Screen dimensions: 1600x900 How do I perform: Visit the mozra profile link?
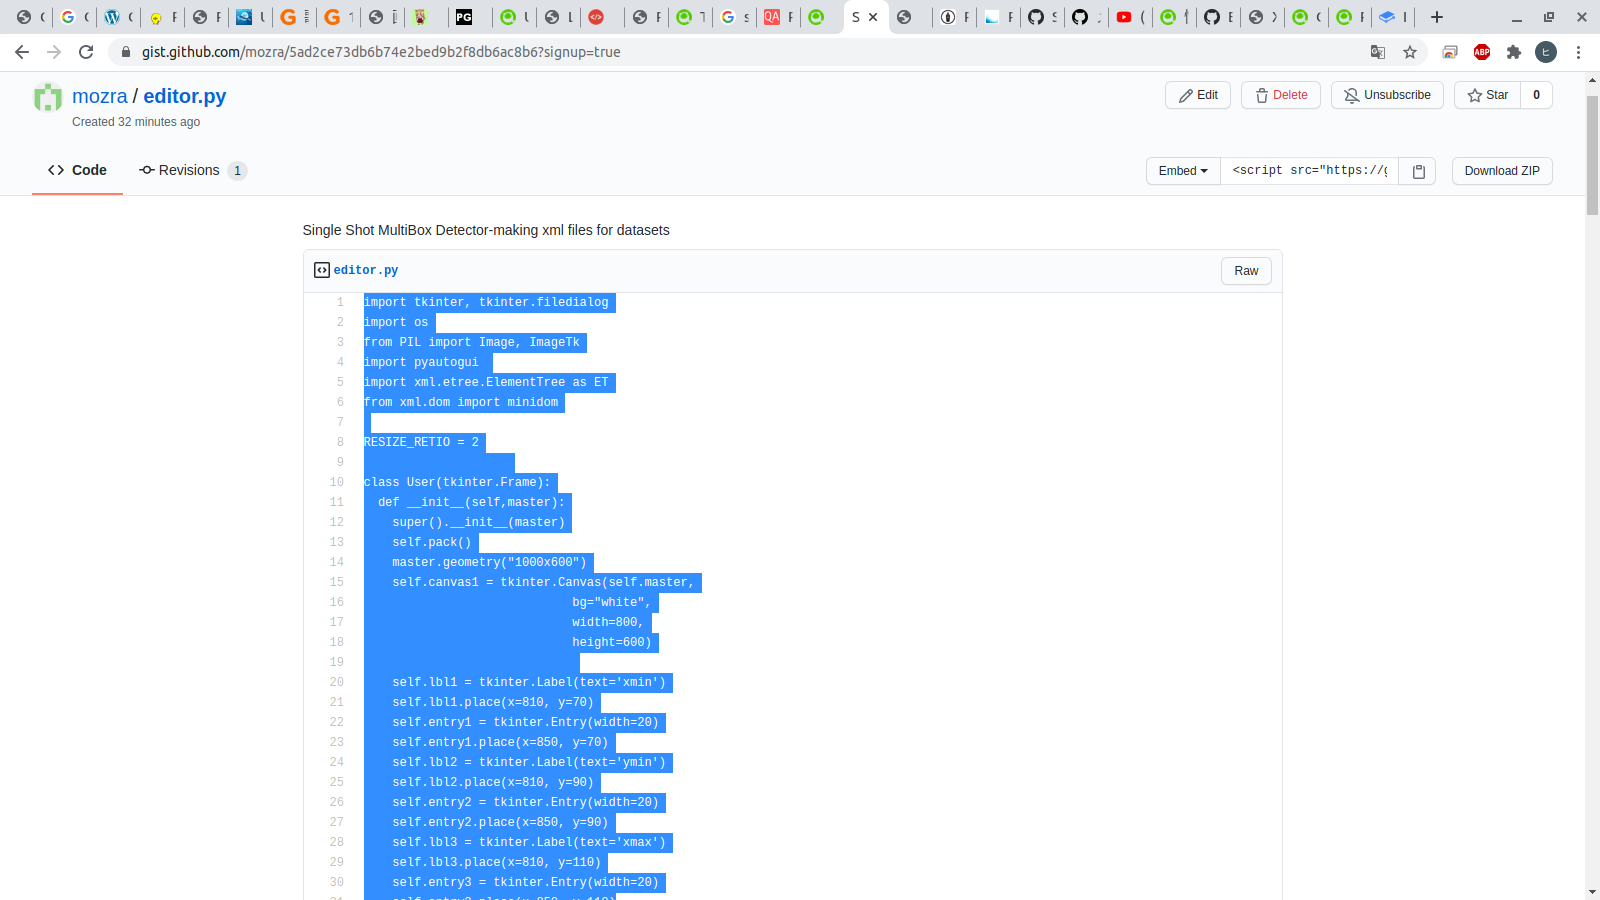coord(100,96)
